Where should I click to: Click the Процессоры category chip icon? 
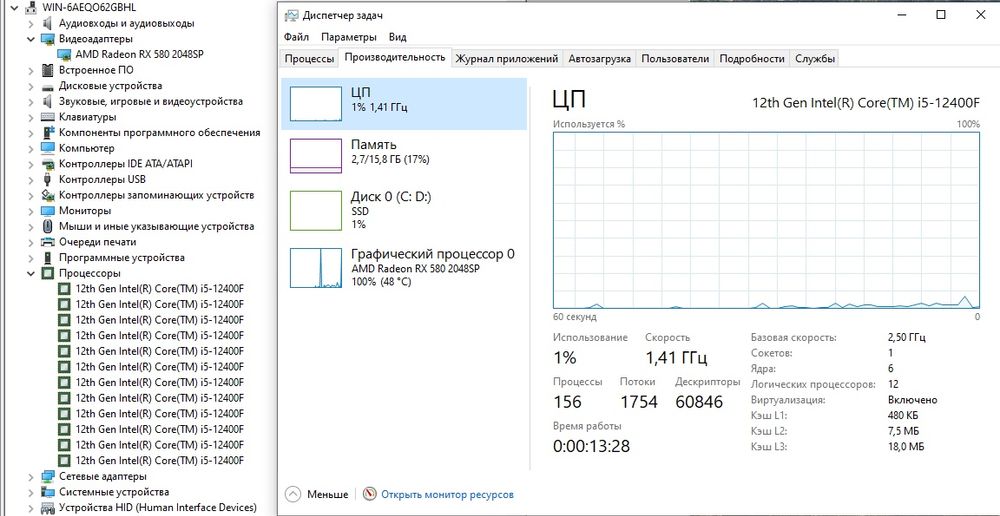pyautogui.click(x=47, y=273)
